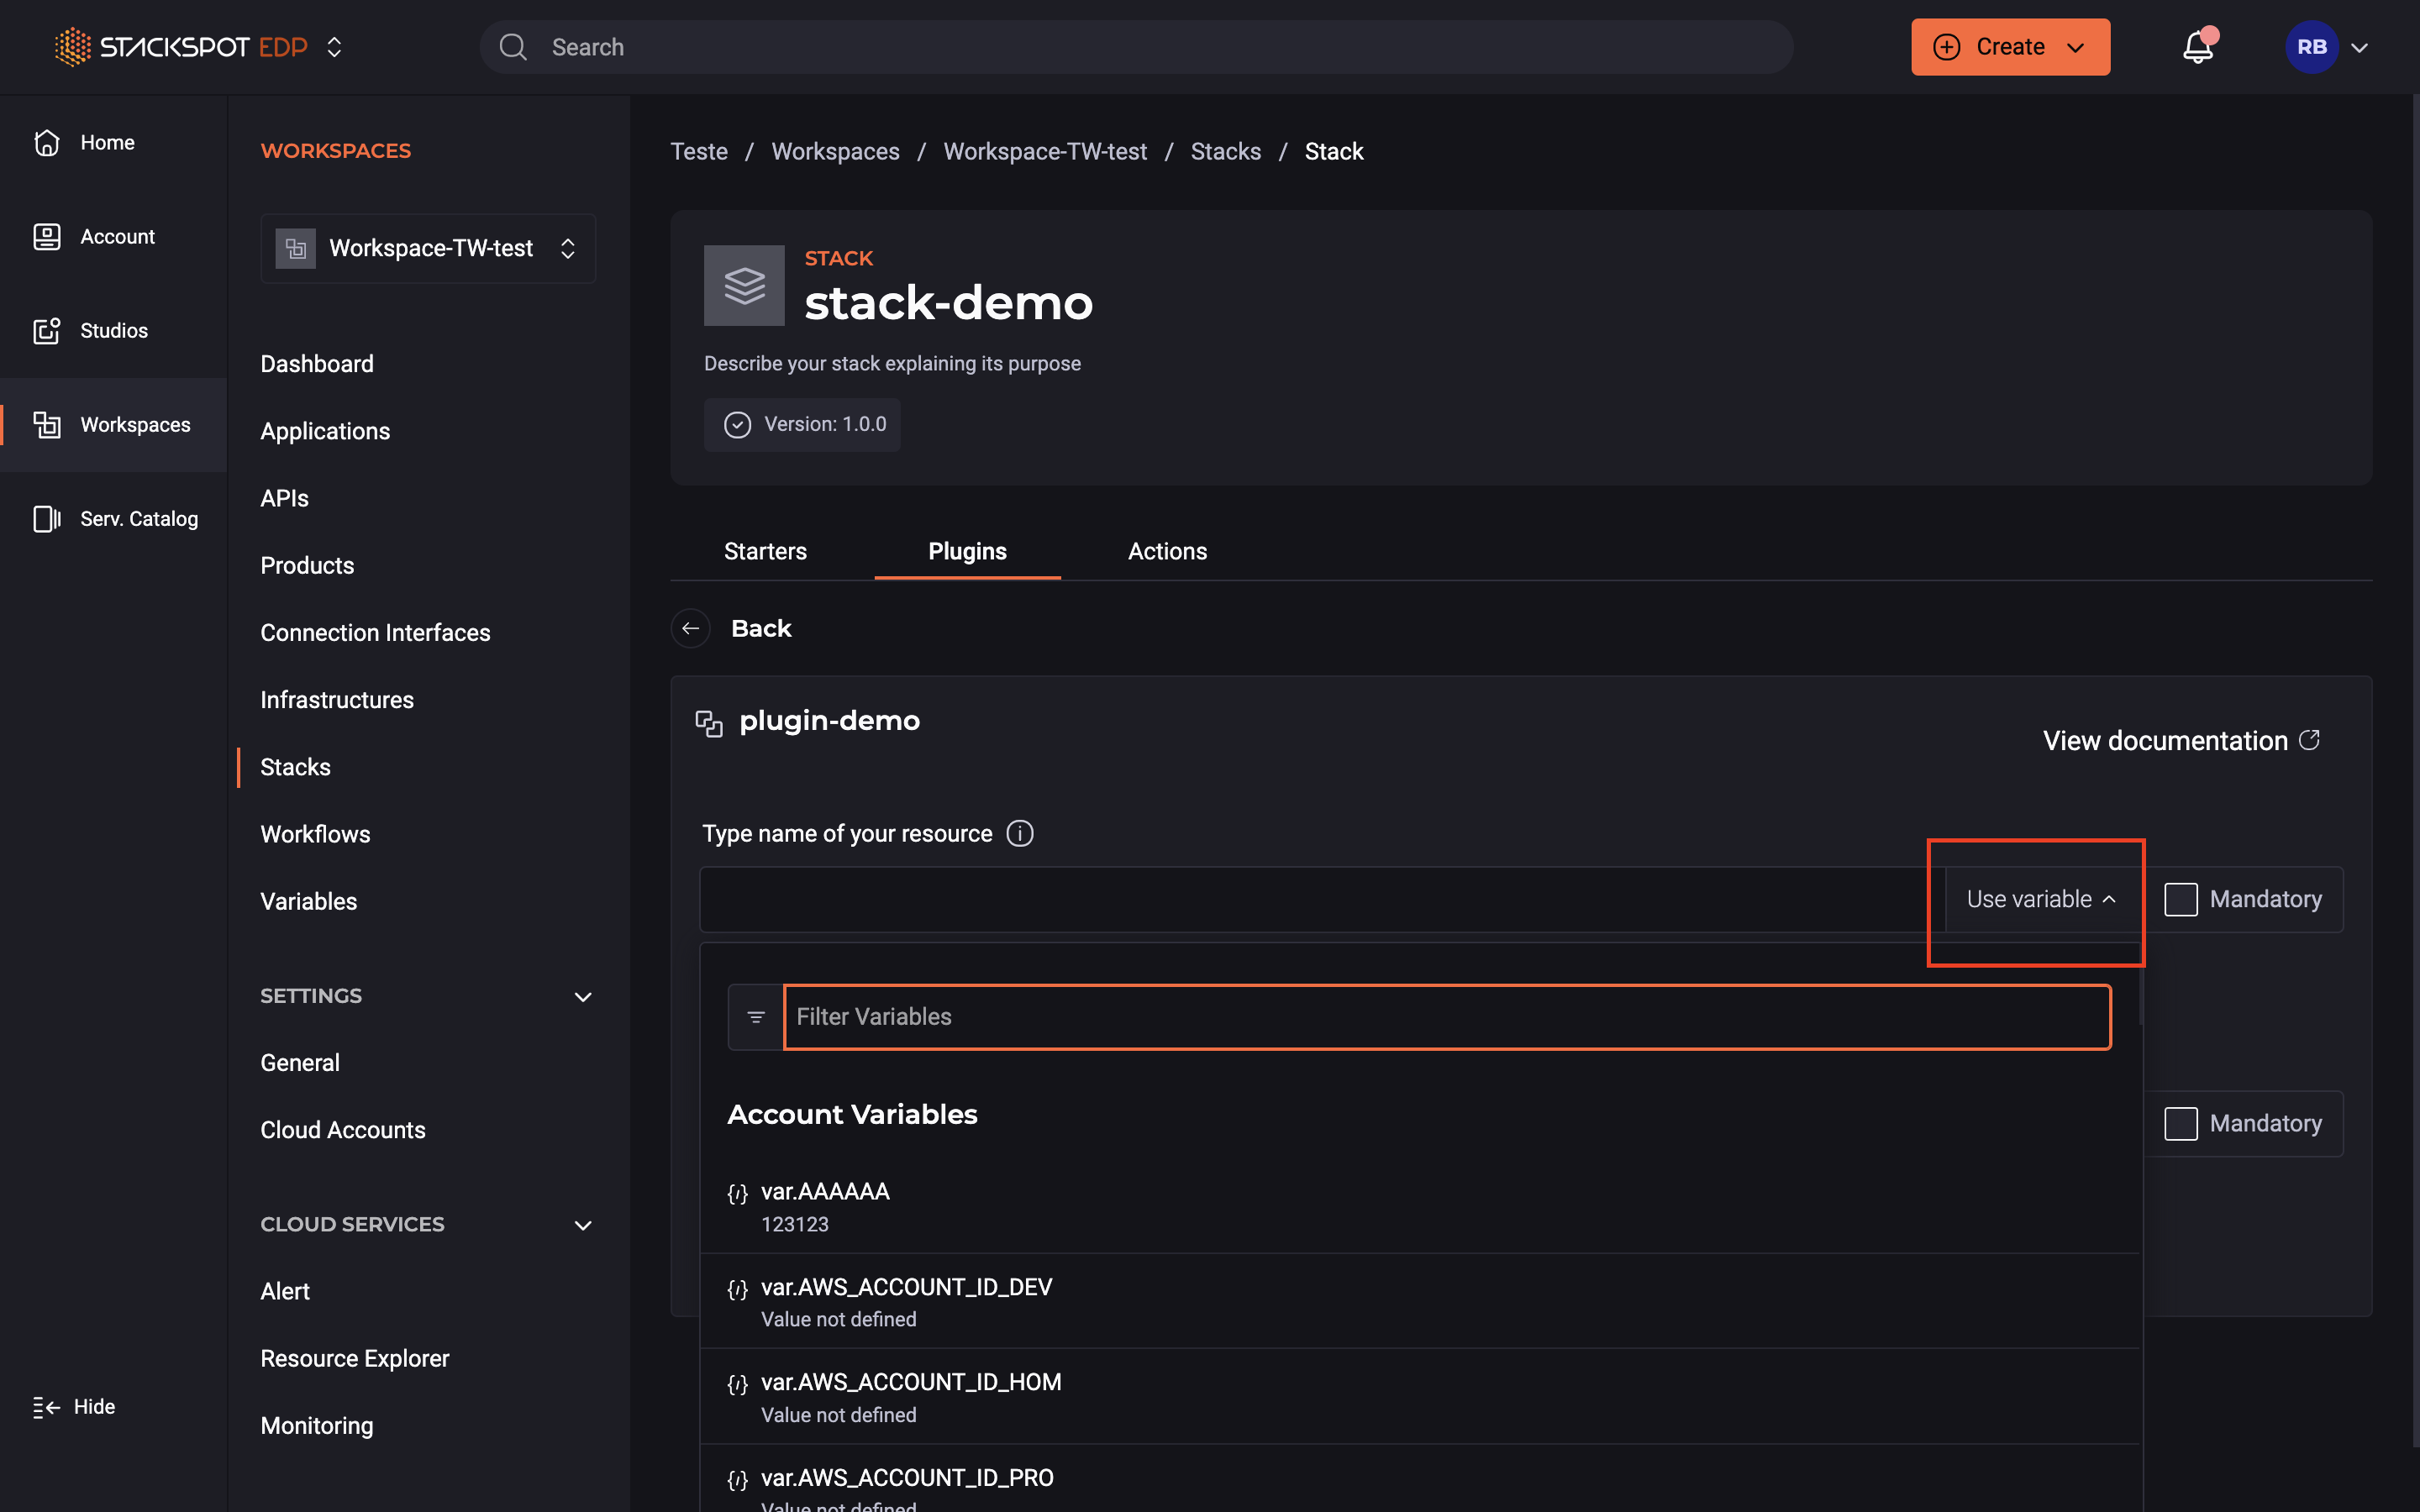
Task: Click the notification bell icon
Action: pos(2197,47)
